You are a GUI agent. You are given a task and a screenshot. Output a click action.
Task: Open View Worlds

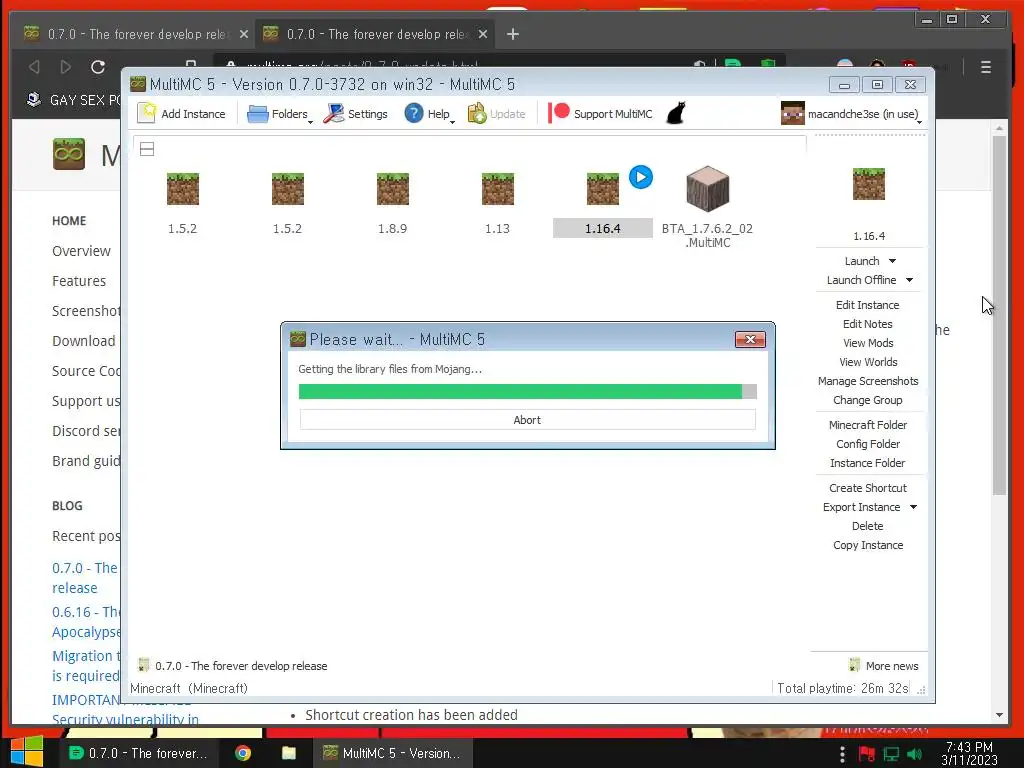[x=868, y=362]
